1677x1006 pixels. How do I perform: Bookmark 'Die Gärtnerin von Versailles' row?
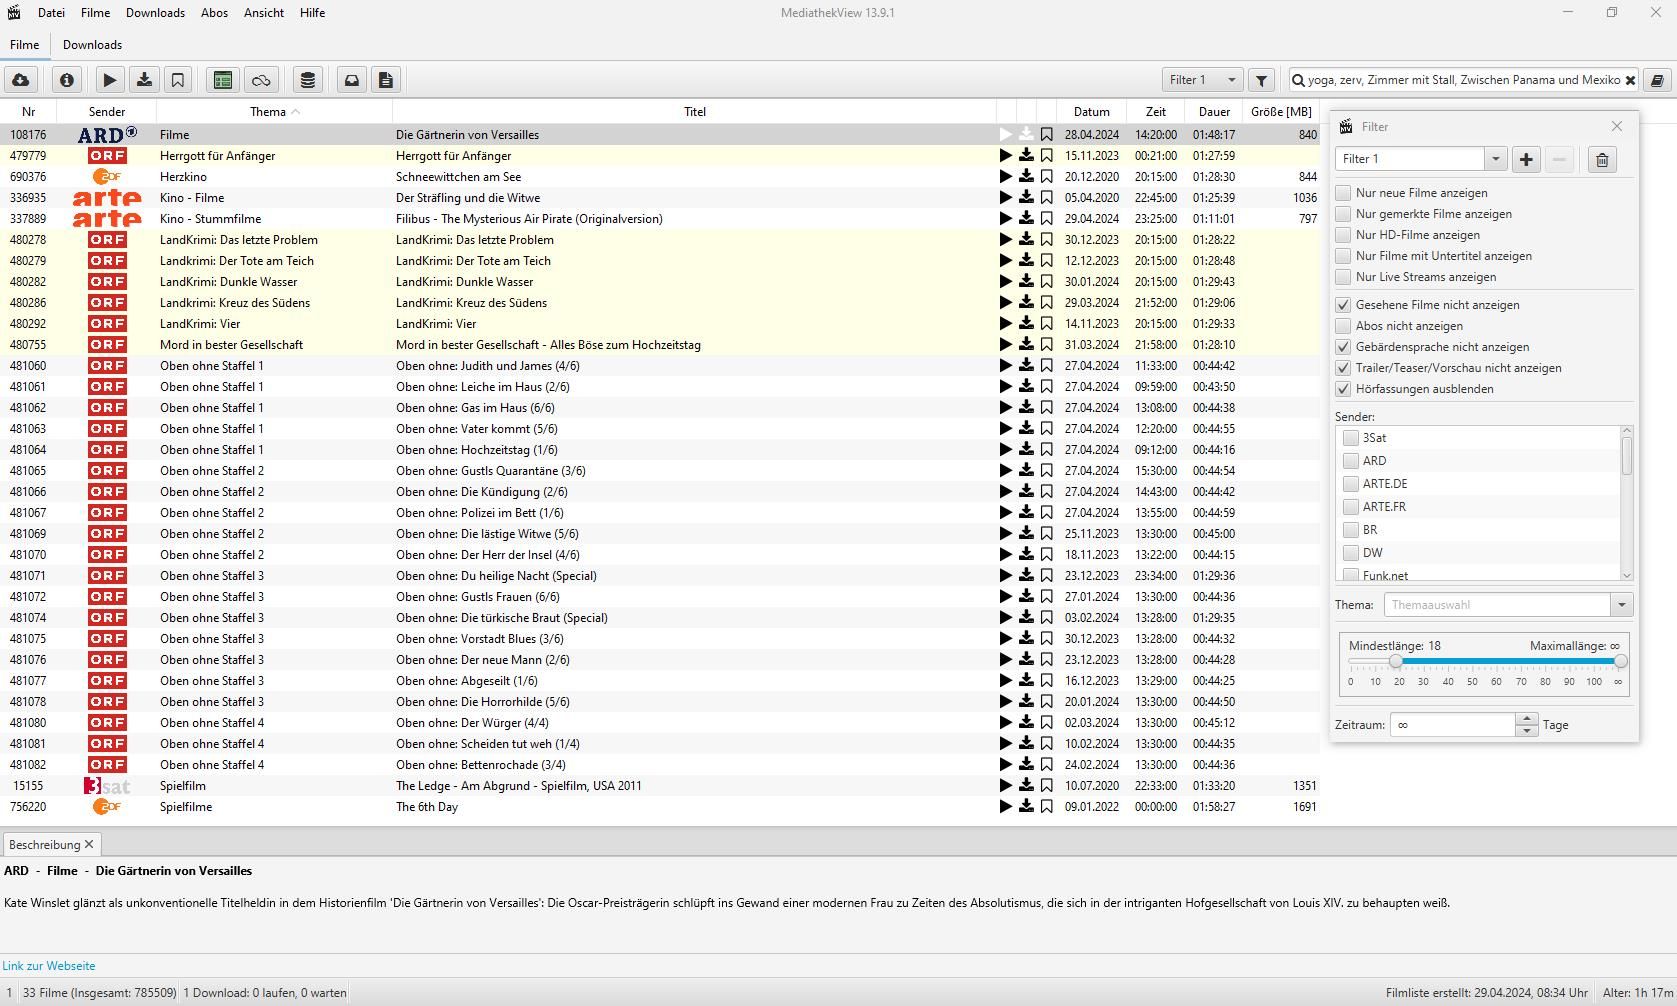pos(1047,135)
